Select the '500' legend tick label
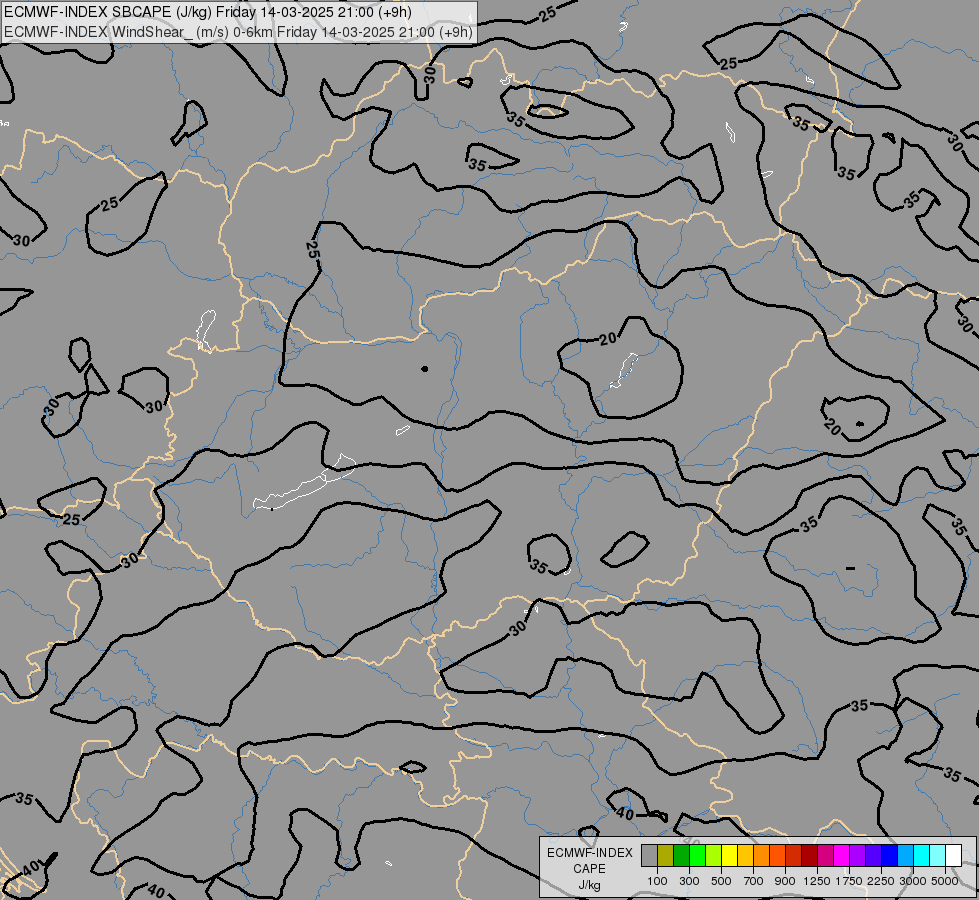This screenshot has height=900, width=979. pyautogui.click(x=721, y=881)
